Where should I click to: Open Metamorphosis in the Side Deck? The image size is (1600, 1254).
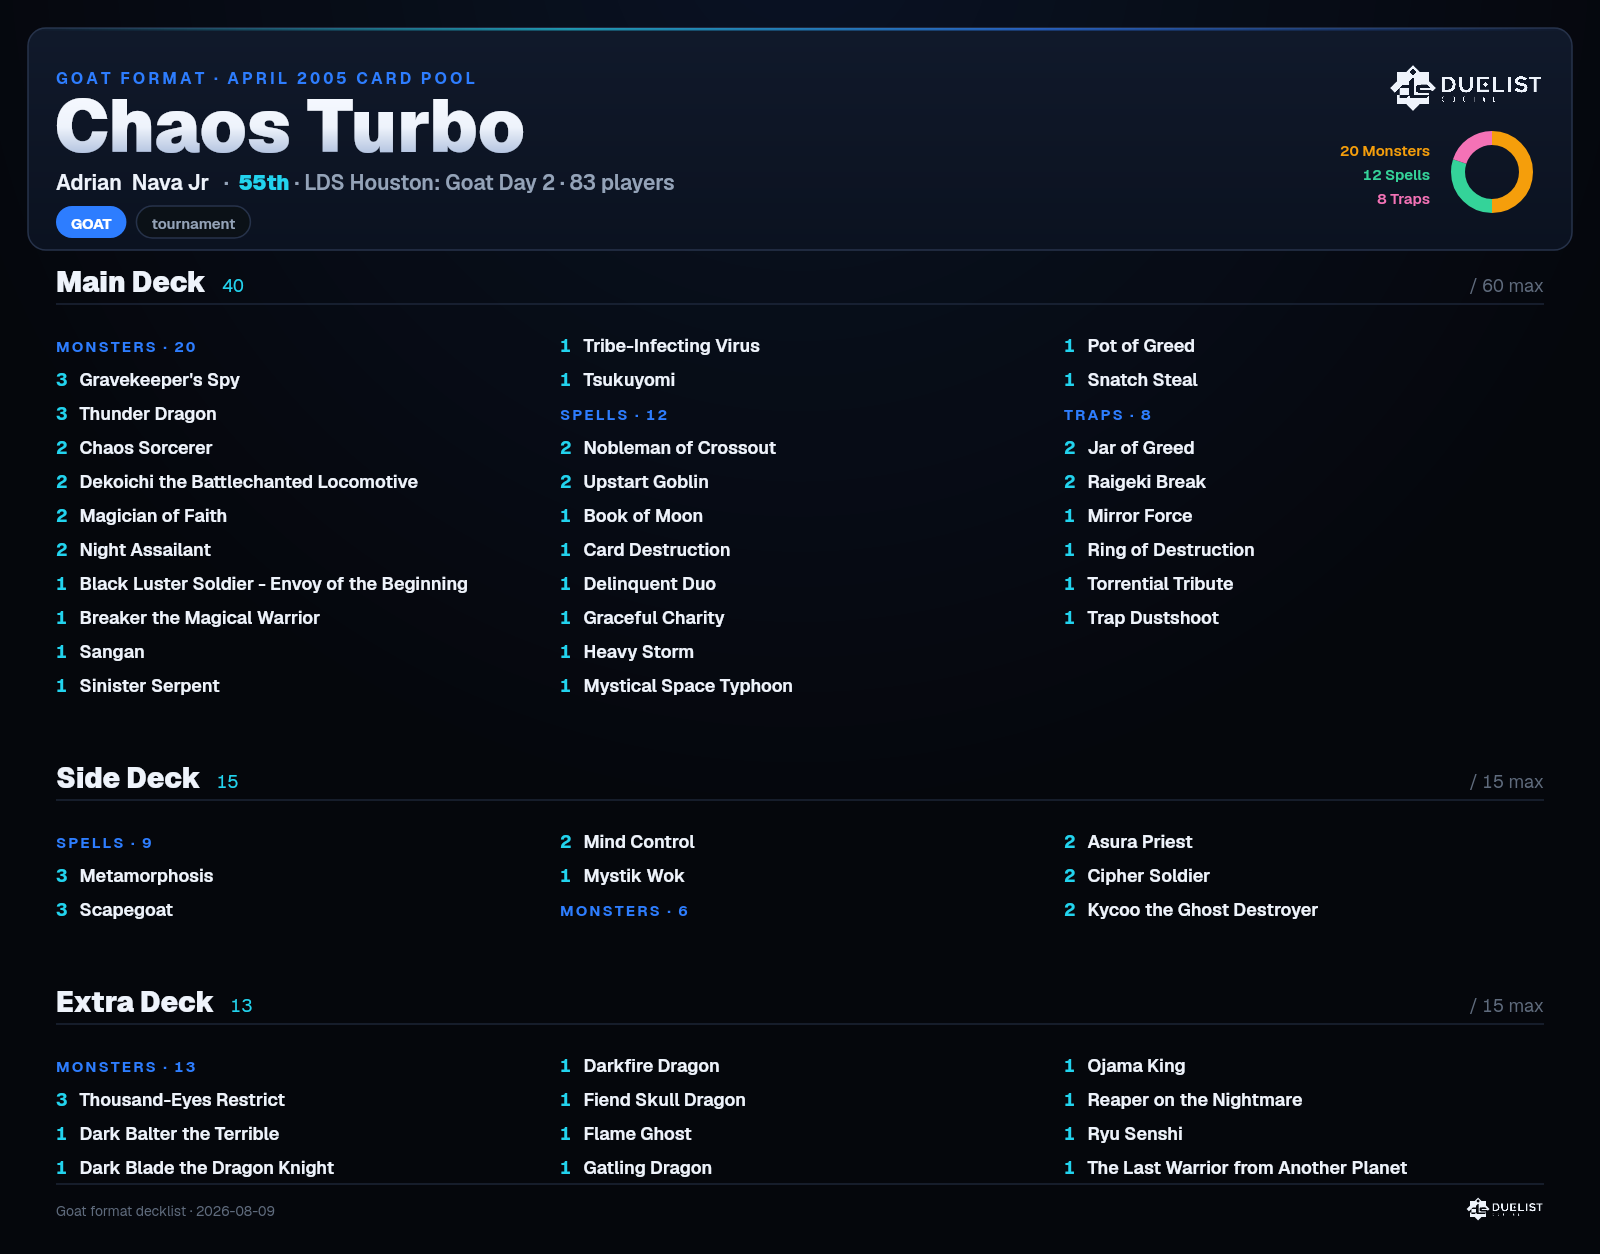coord(135,876)
